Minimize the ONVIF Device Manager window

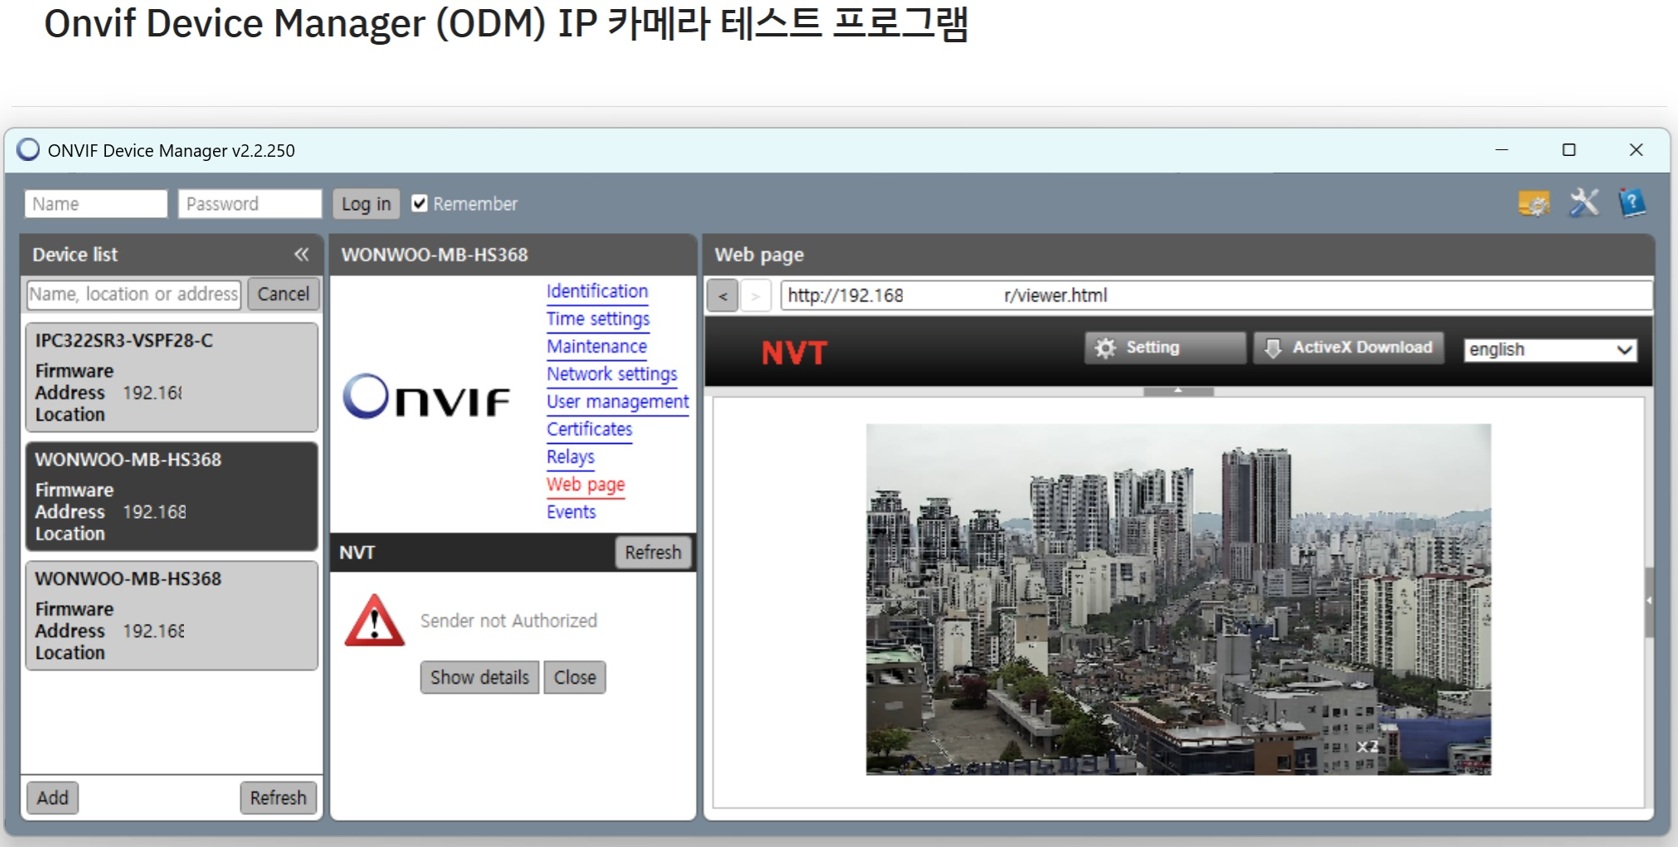coord(1501,150)
